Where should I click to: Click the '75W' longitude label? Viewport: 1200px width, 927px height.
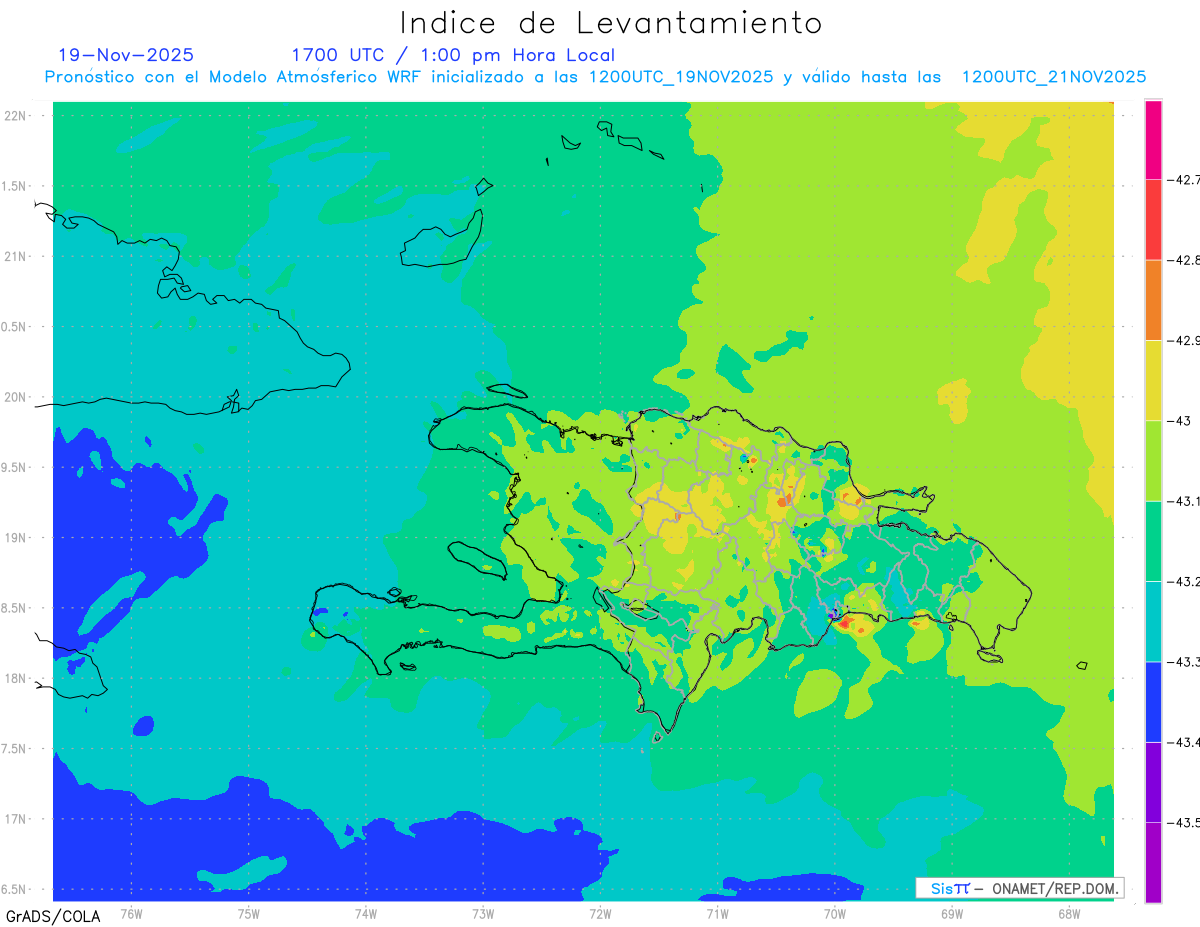pyautogui.click(x=248, y=913)
